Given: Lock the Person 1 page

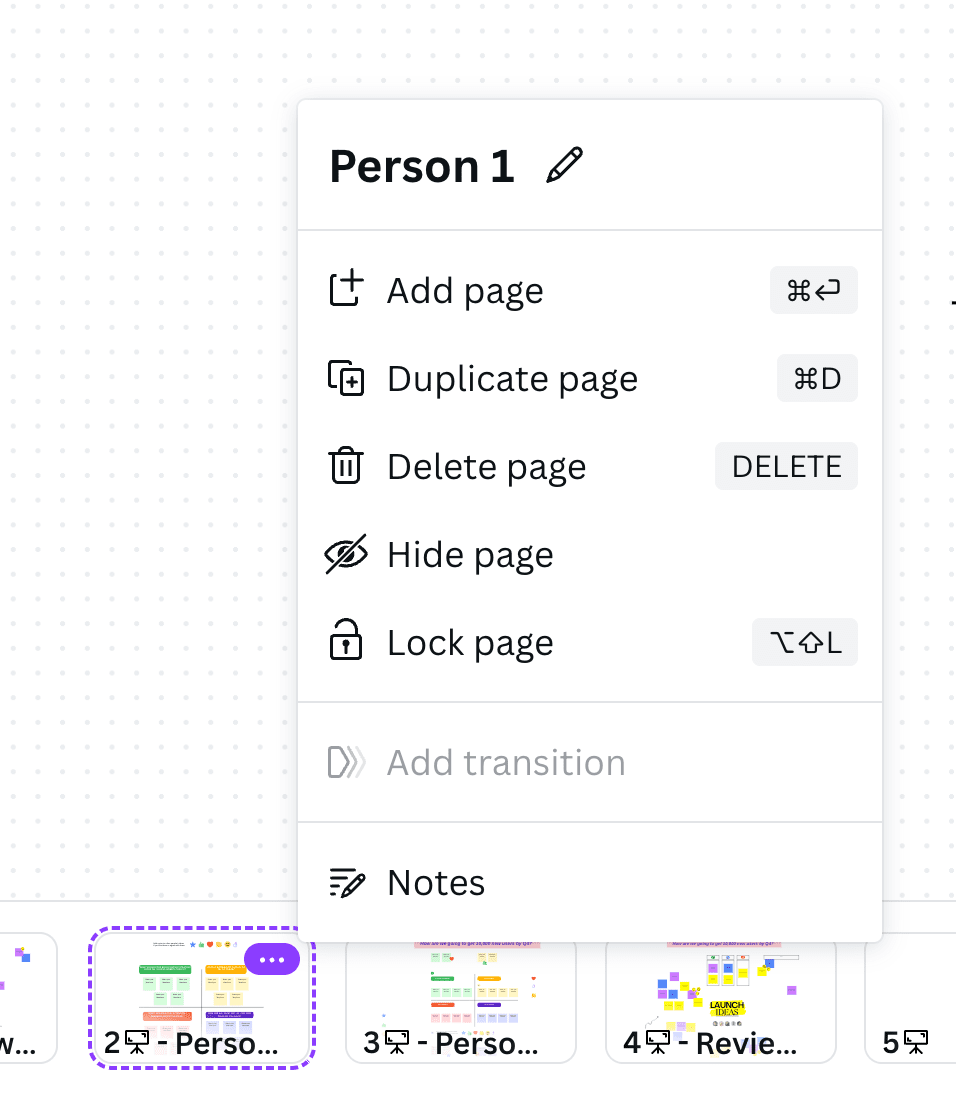Looking at the screenshot, I should coord(470,642).
